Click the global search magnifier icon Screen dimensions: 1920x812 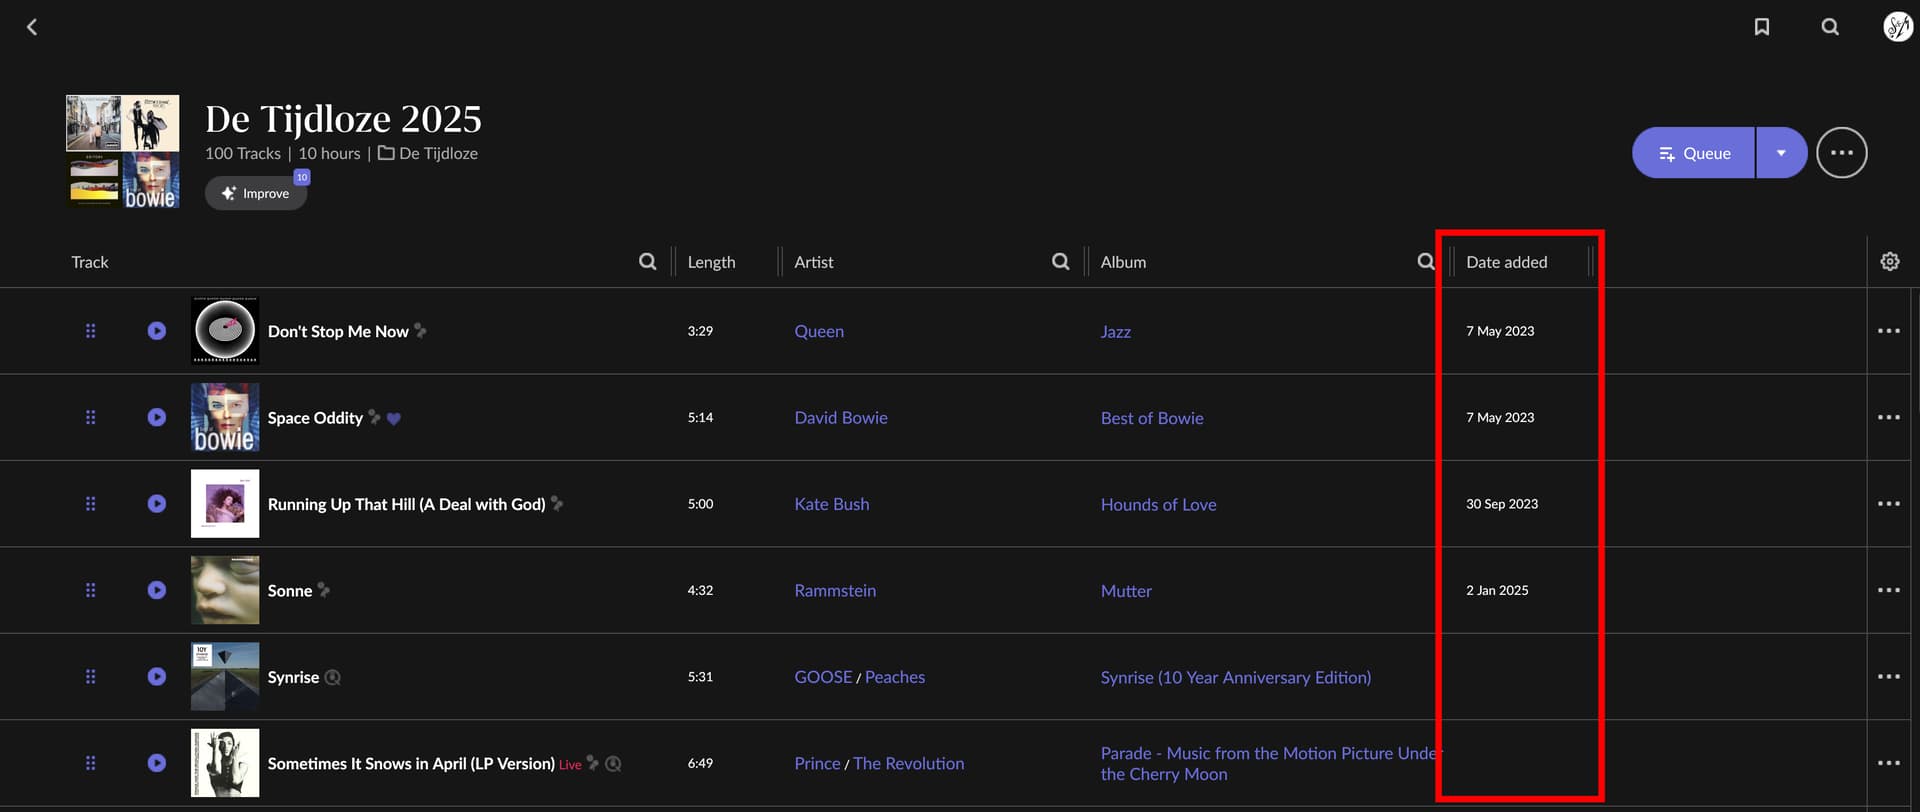[x=1830, y=27]
